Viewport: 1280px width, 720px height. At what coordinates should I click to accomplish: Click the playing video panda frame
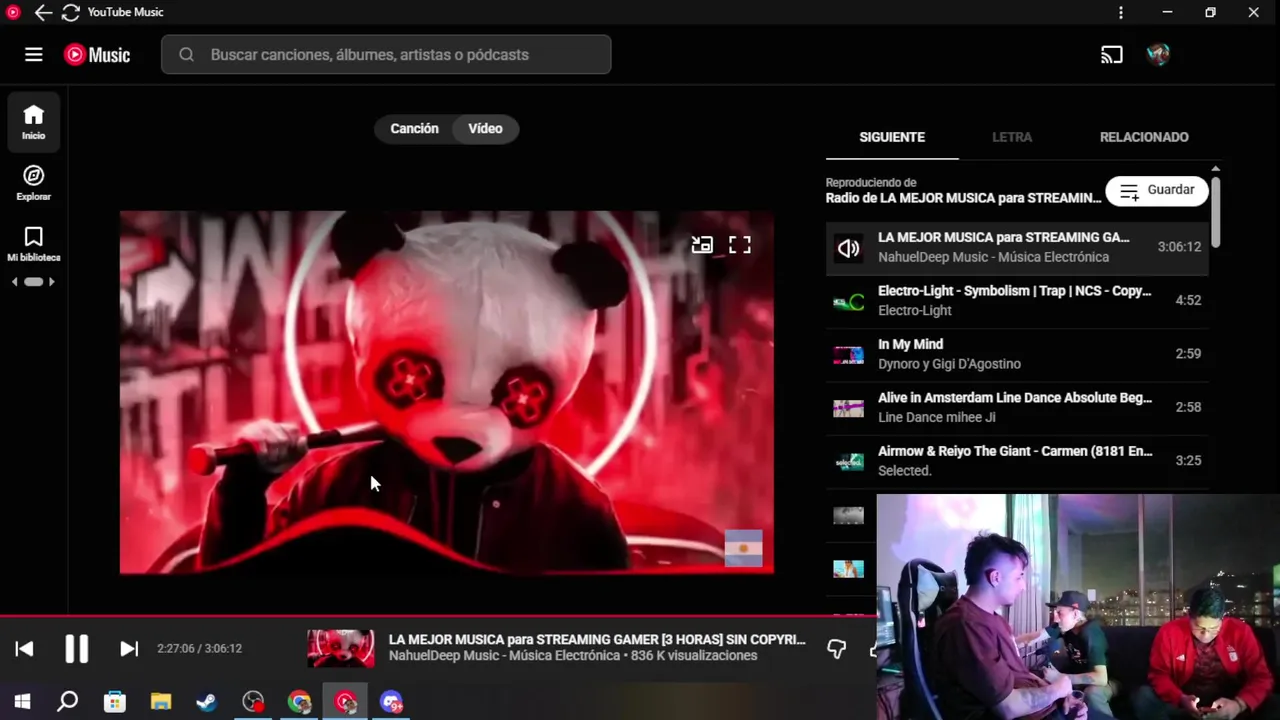click(446, 392)
